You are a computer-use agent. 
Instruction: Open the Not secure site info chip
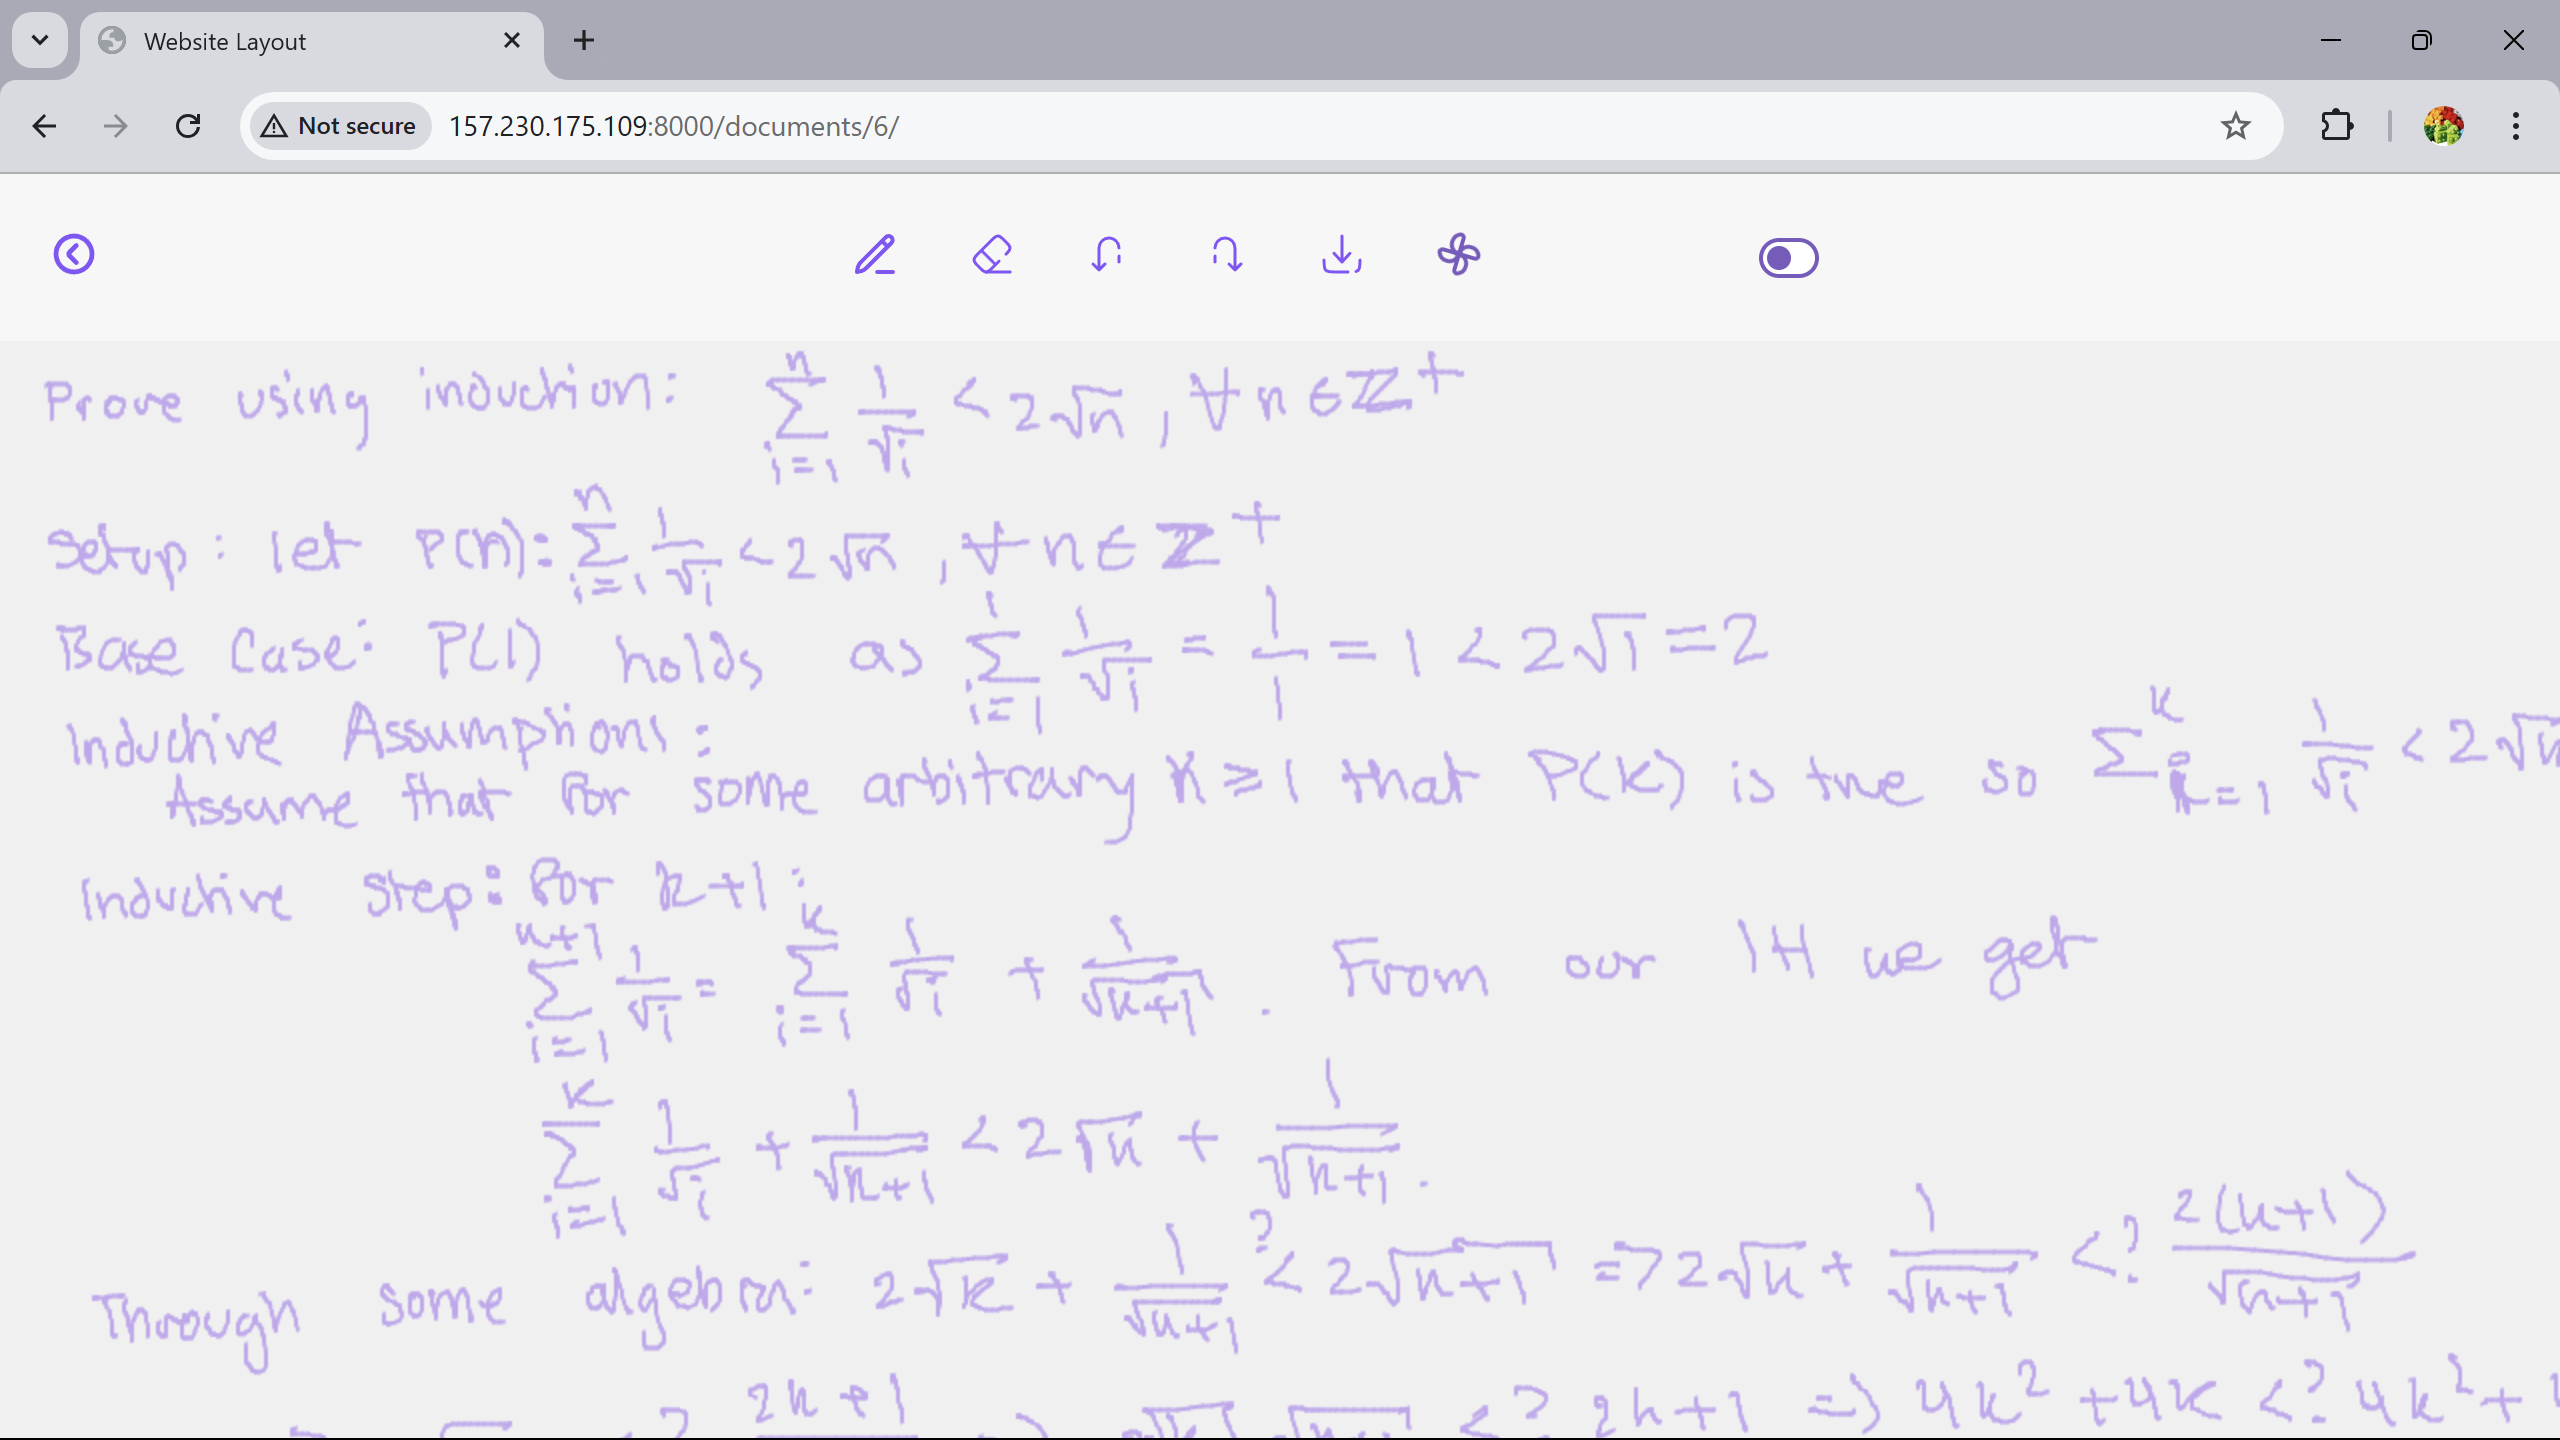click(x=340, y=126)
